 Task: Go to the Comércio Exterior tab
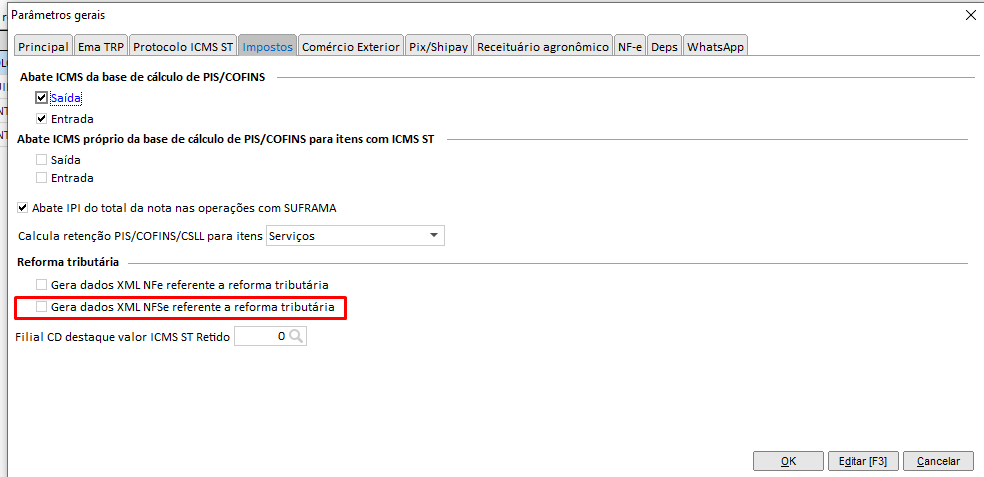(350, 46)
